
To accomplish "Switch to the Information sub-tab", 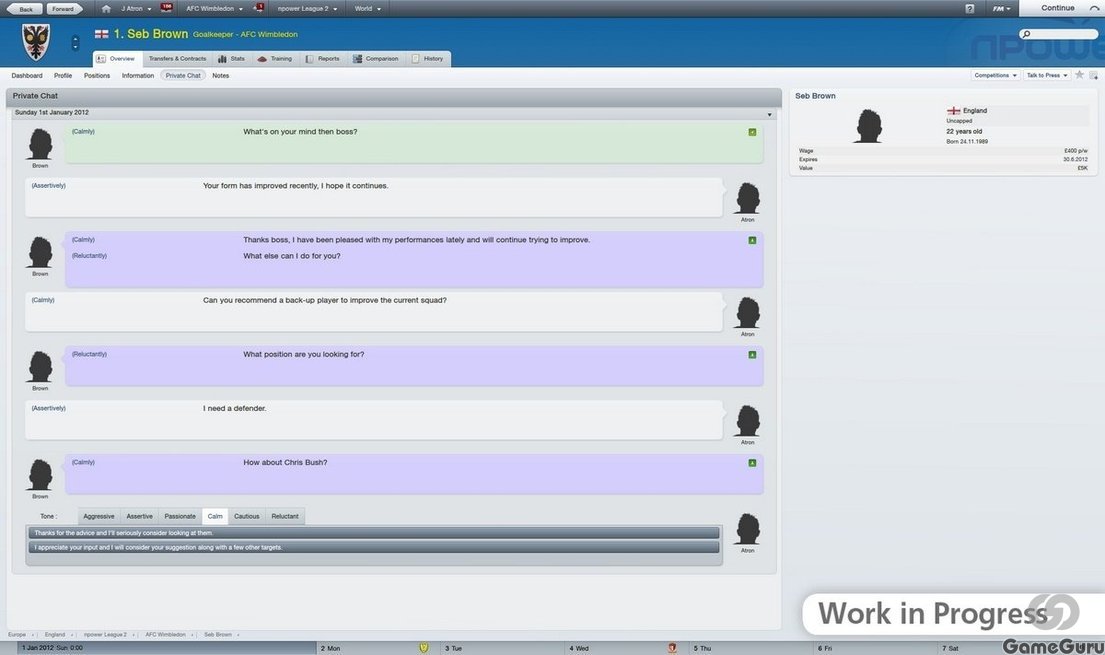I will 137,75.
